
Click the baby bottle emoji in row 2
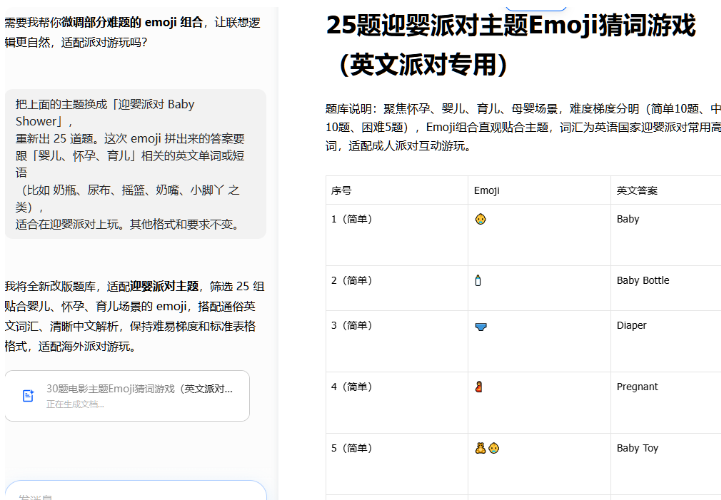click(x=478, y=281)
